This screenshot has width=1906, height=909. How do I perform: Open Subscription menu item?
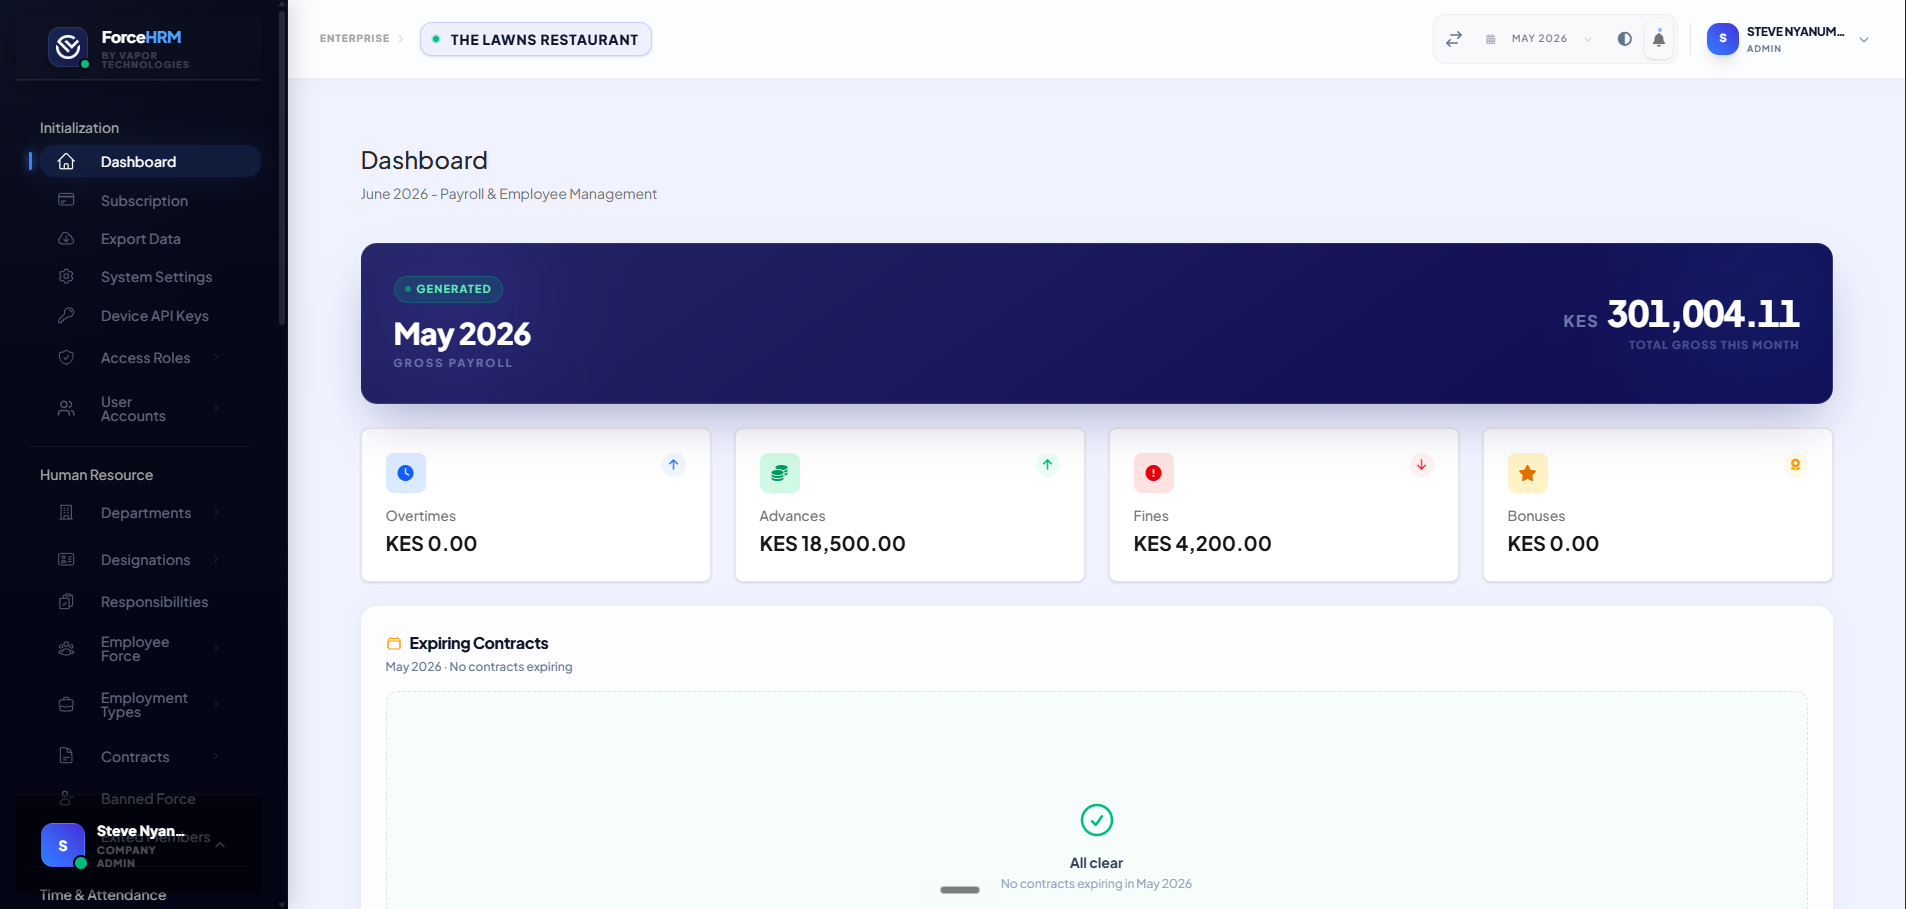[150, 200]
